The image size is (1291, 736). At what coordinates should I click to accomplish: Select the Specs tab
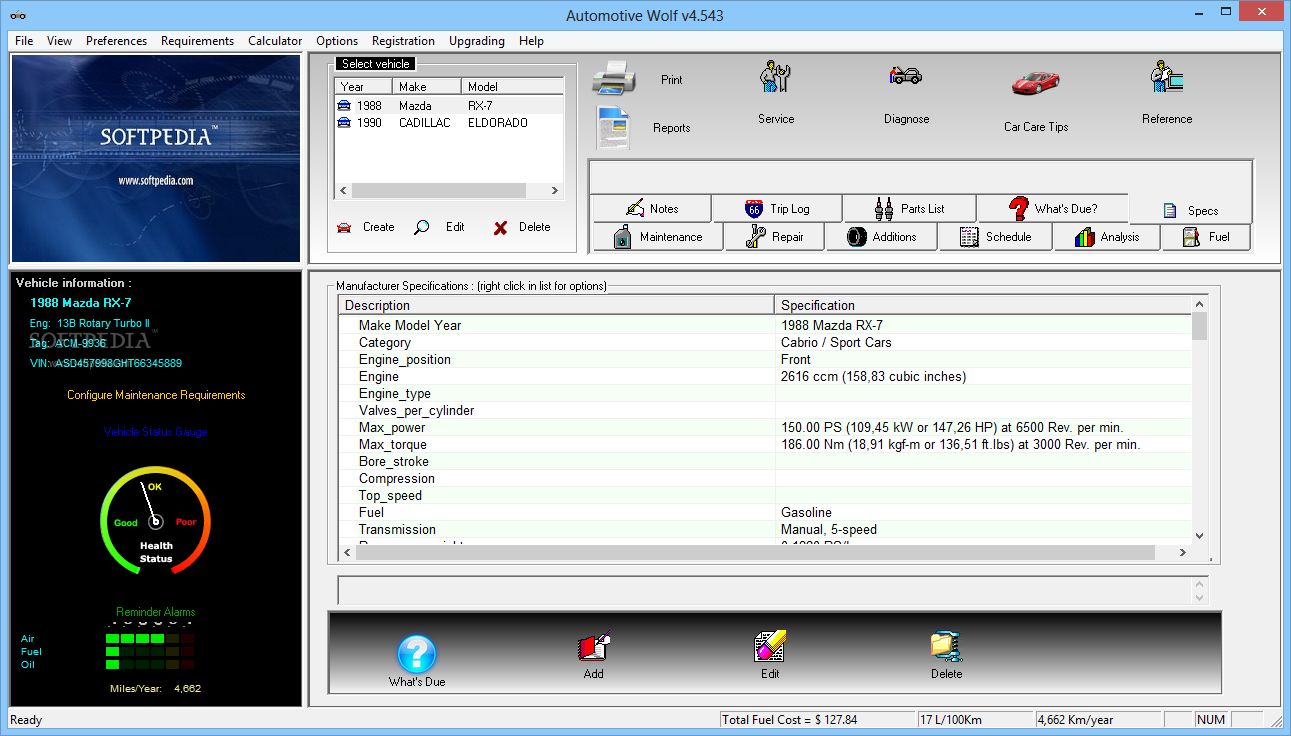click(x=1190, y=210)
